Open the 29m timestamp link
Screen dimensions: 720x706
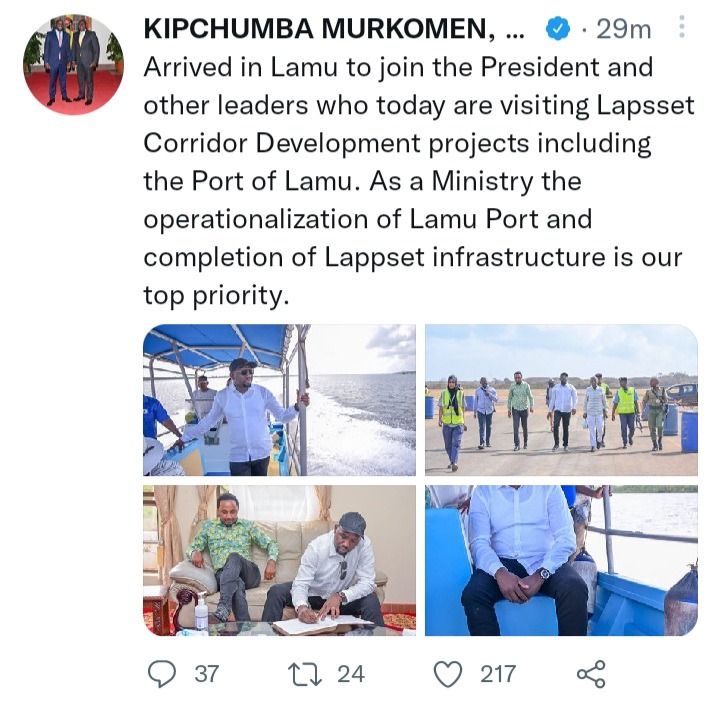click(x=624, y=29)
